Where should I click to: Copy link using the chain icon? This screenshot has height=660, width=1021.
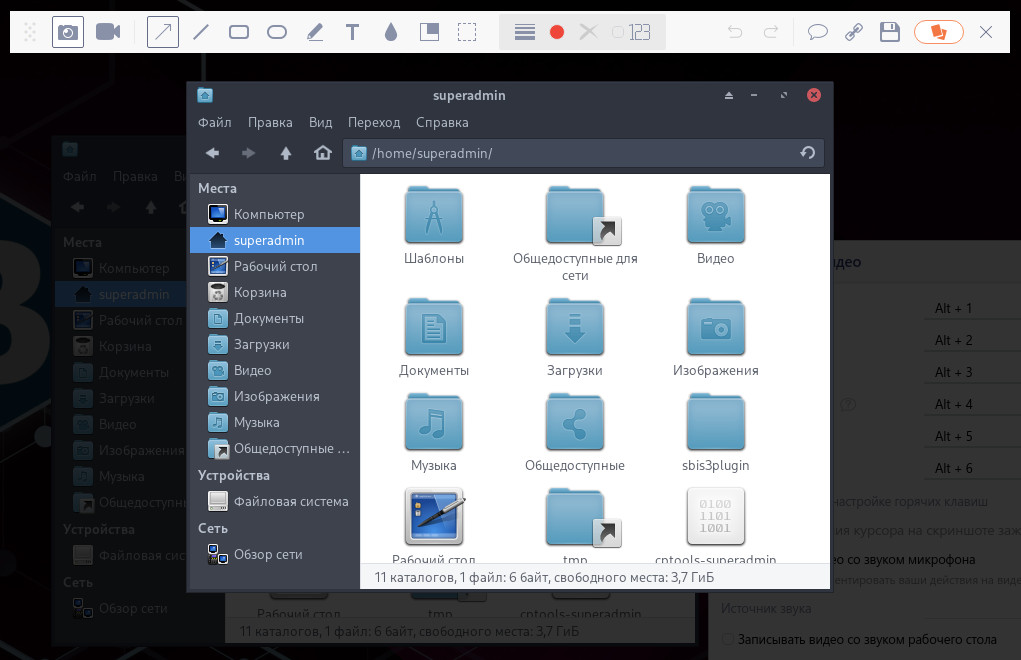click(x=853, y=32)
